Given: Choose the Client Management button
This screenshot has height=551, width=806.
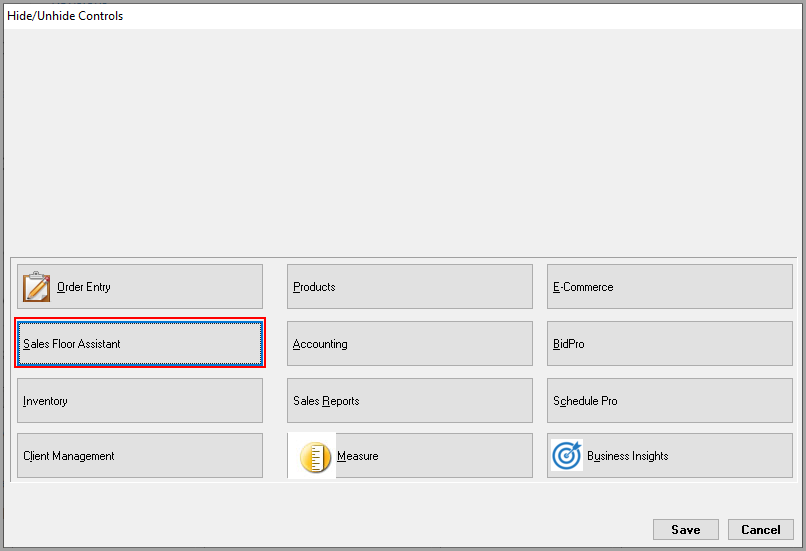Looking at the screenshot, I should pyautogui.click(x=140, y=455).
